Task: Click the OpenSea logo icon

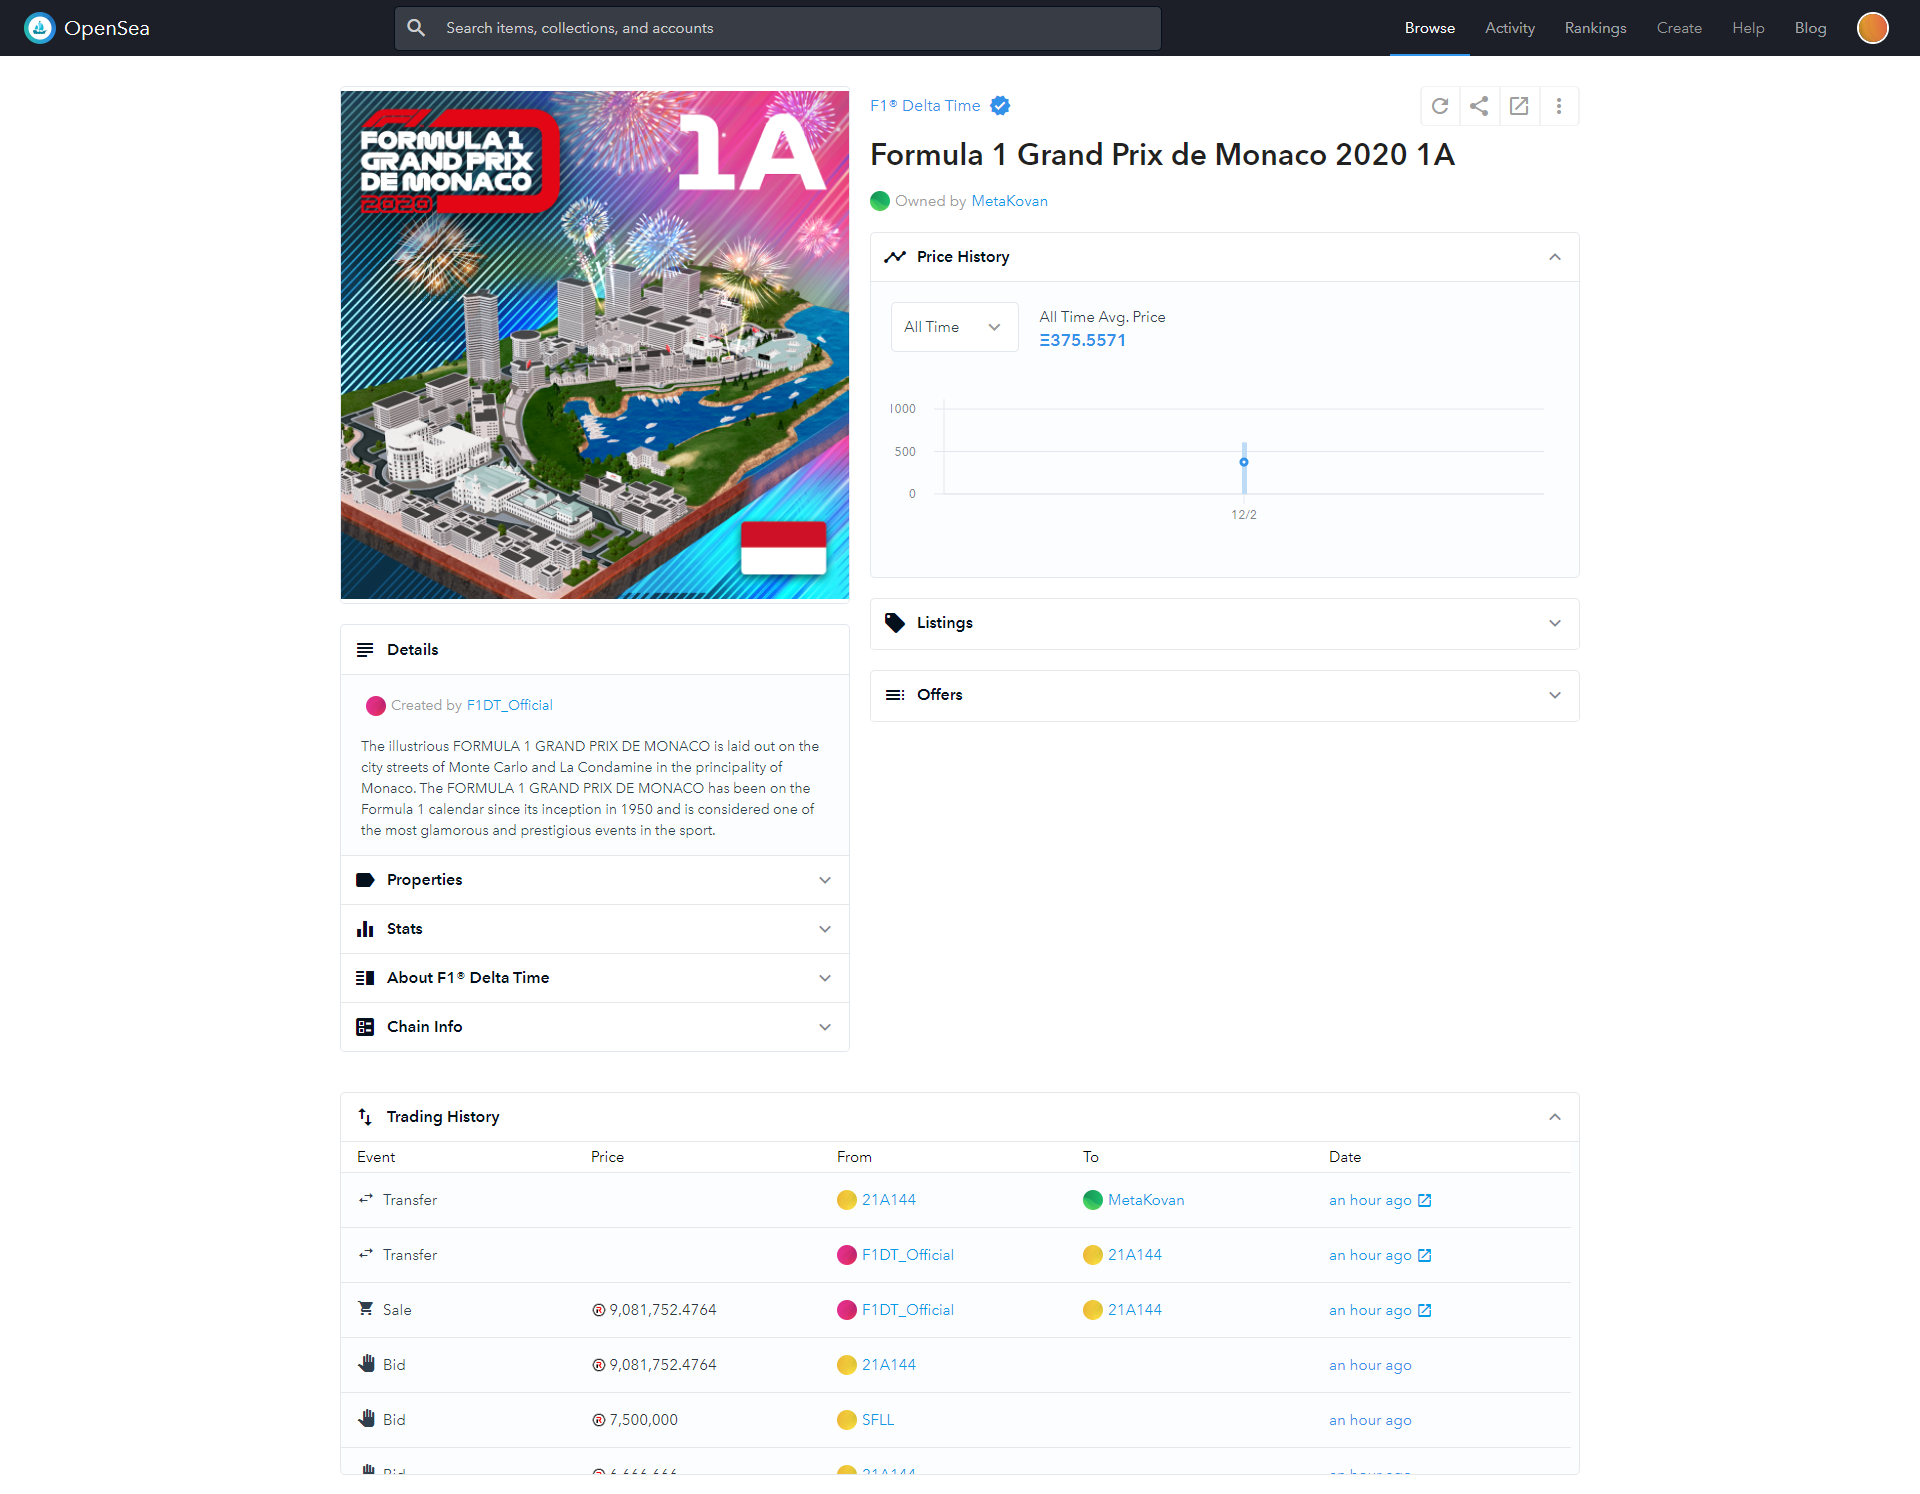Action: tap(40, 28)
